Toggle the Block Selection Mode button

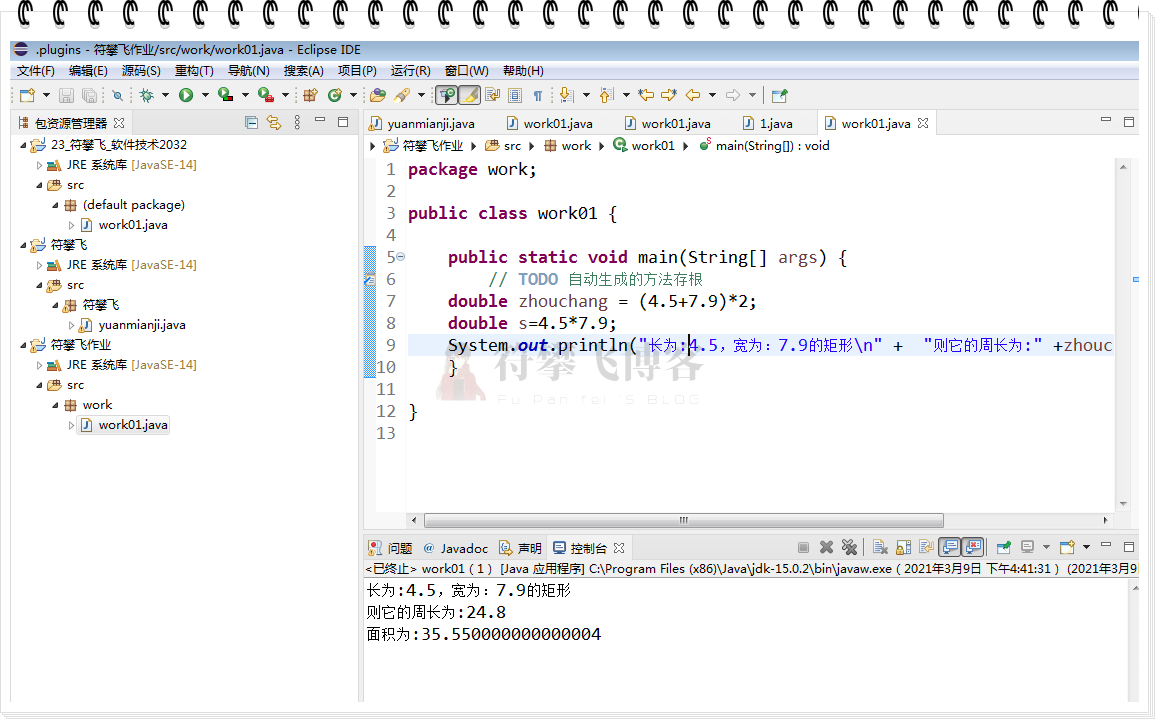pos(515,95)
